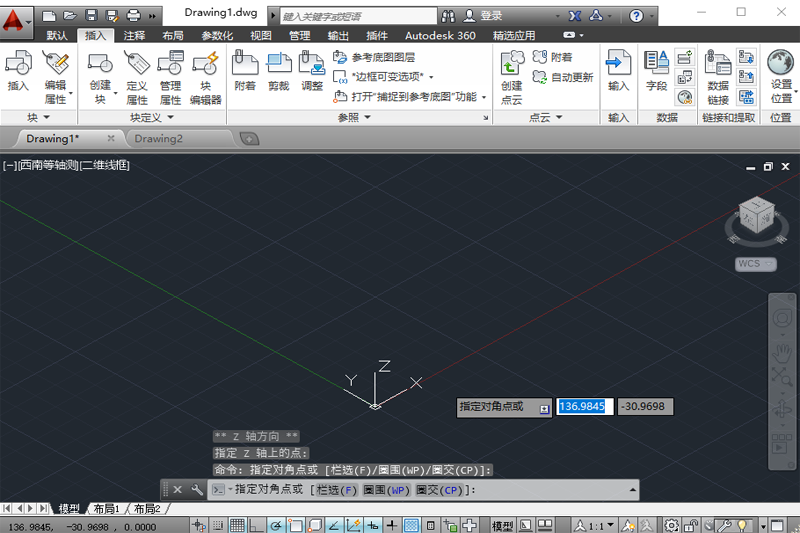Screen dimensions: 800x533
Task: Open the Help question mark icon
Action: (x=636, y=16)
